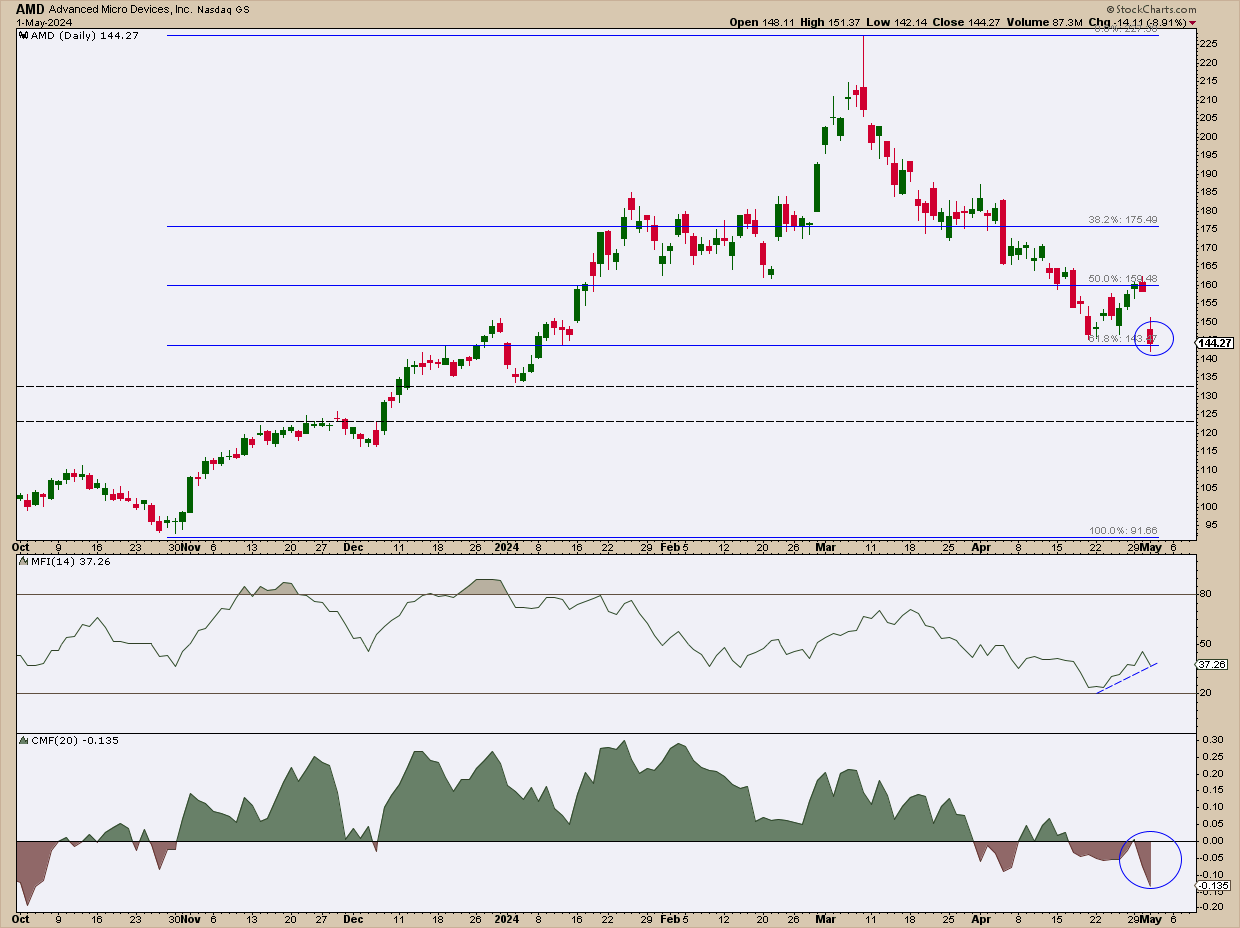Click the 100.0%: 91.66 Fibonacci label
The image size is (1240, 928).
pos(1122,531)
